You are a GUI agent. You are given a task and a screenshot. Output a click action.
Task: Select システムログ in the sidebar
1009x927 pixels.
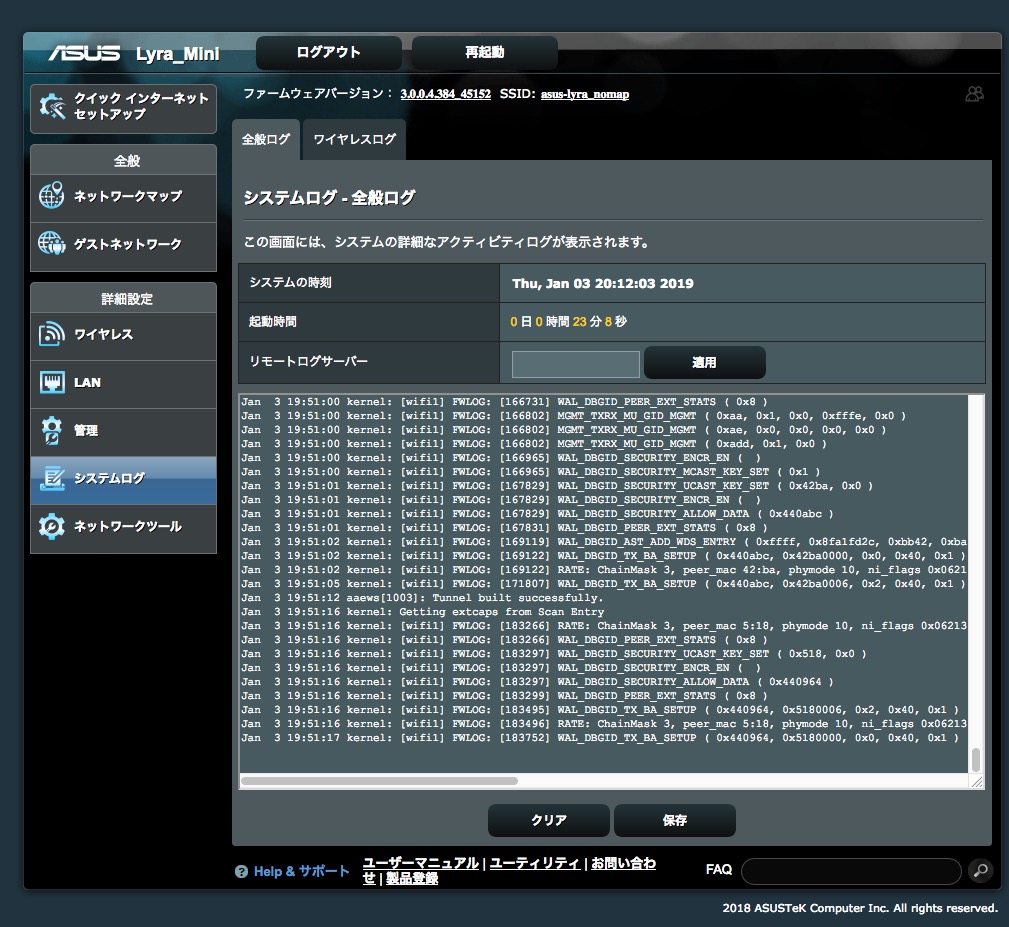124,479
